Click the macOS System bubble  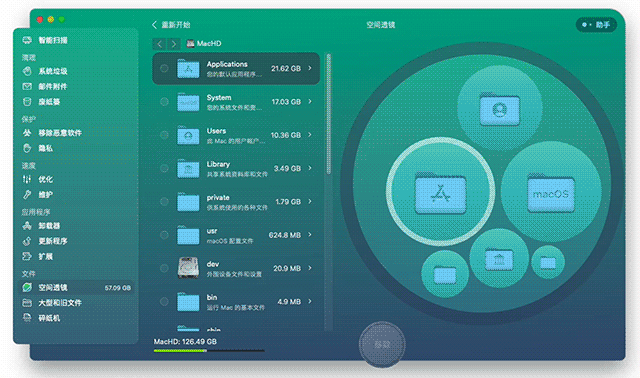(551, 192)
